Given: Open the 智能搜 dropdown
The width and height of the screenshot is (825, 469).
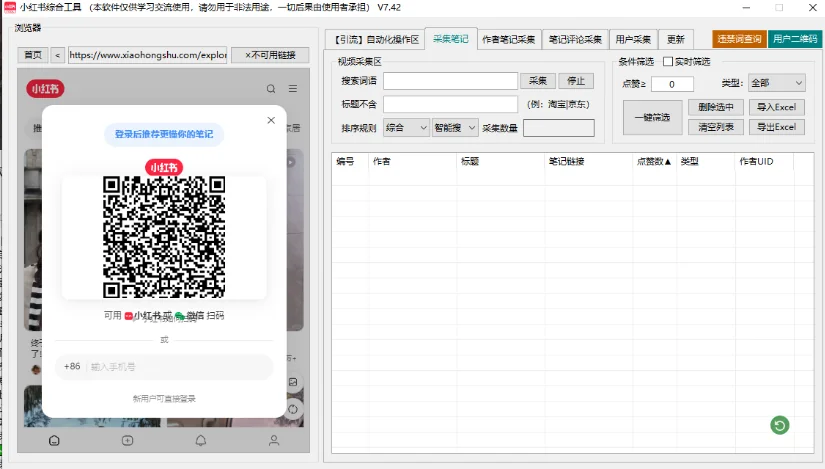Looking at the screenshot, I should [455, 127].
